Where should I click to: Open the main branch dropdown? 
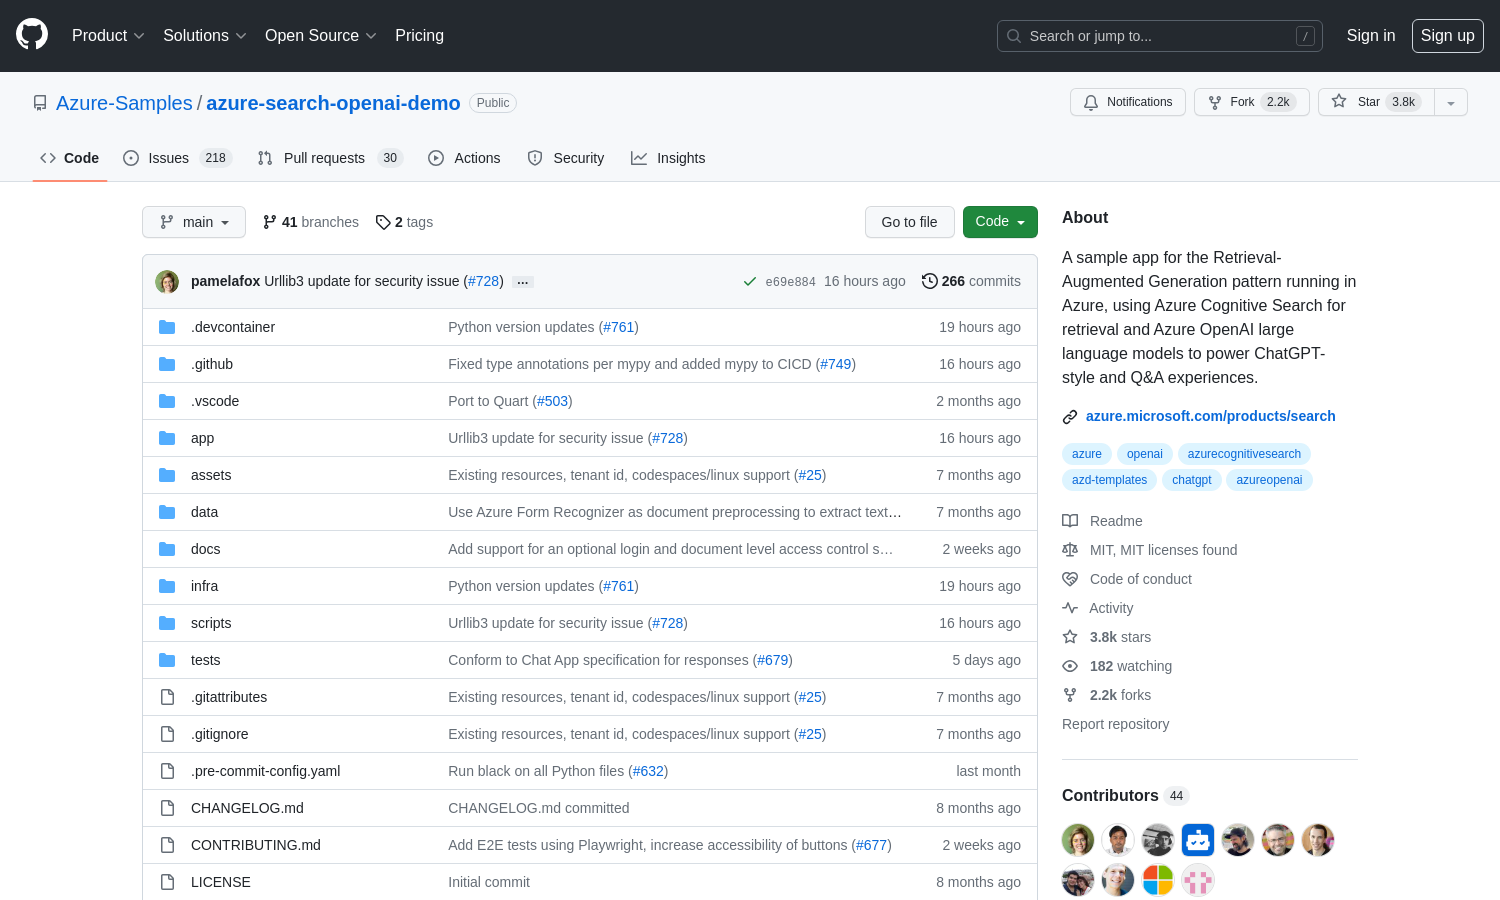coord(194,222)
